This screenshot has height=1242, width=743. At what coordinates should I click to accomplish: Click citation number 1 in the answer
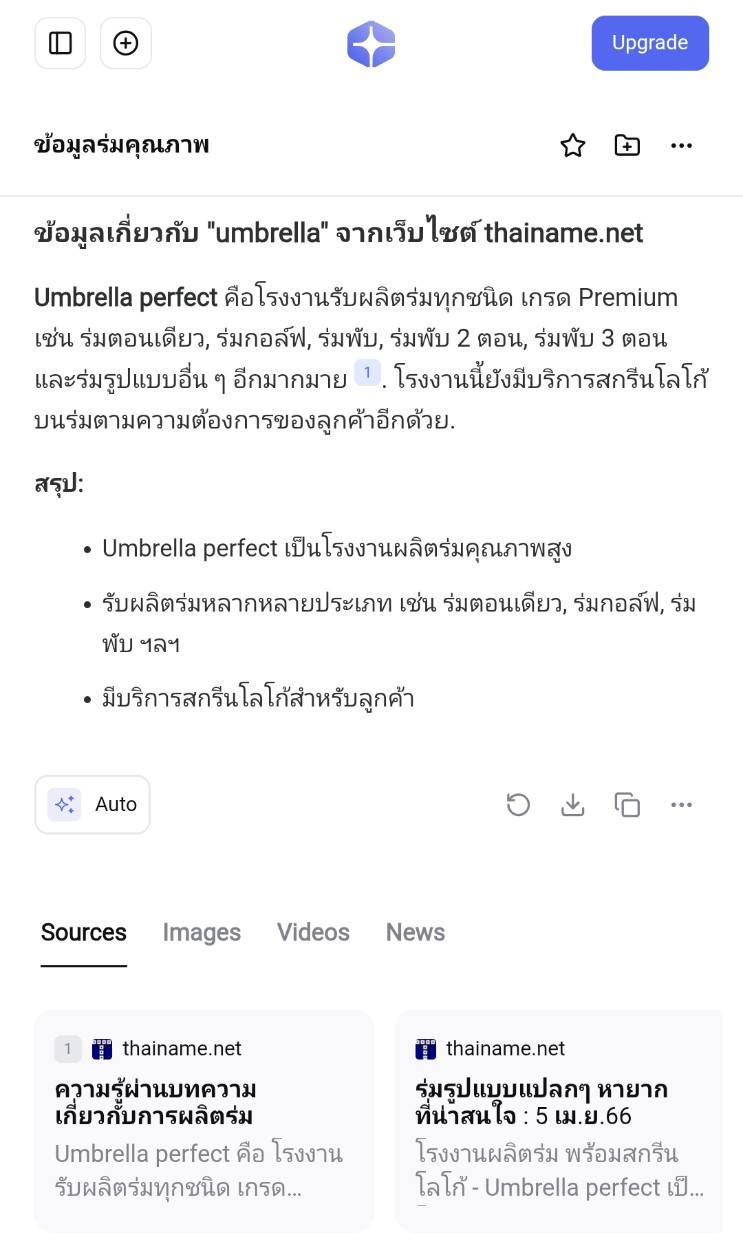[367, 374]
